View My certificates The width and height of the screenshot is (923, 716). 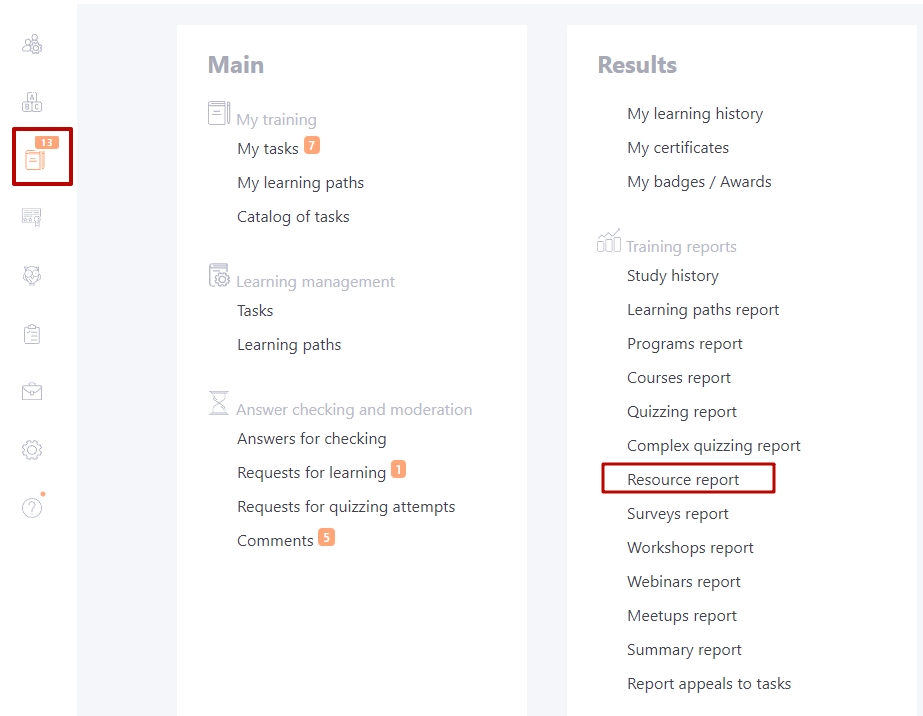678,147
